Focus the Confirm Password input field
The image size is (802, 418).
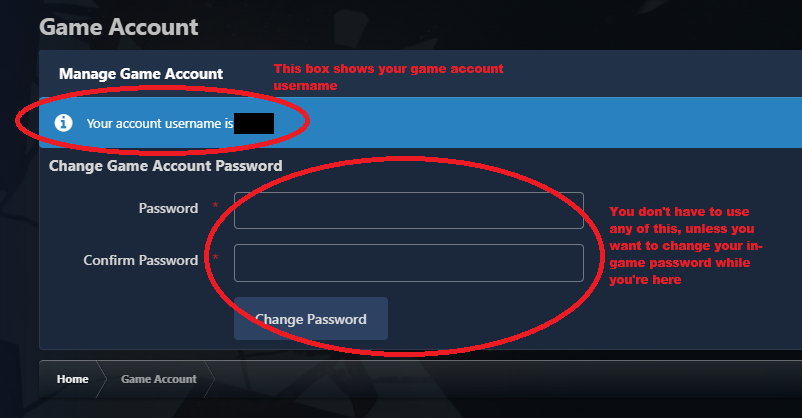[409, 263]
